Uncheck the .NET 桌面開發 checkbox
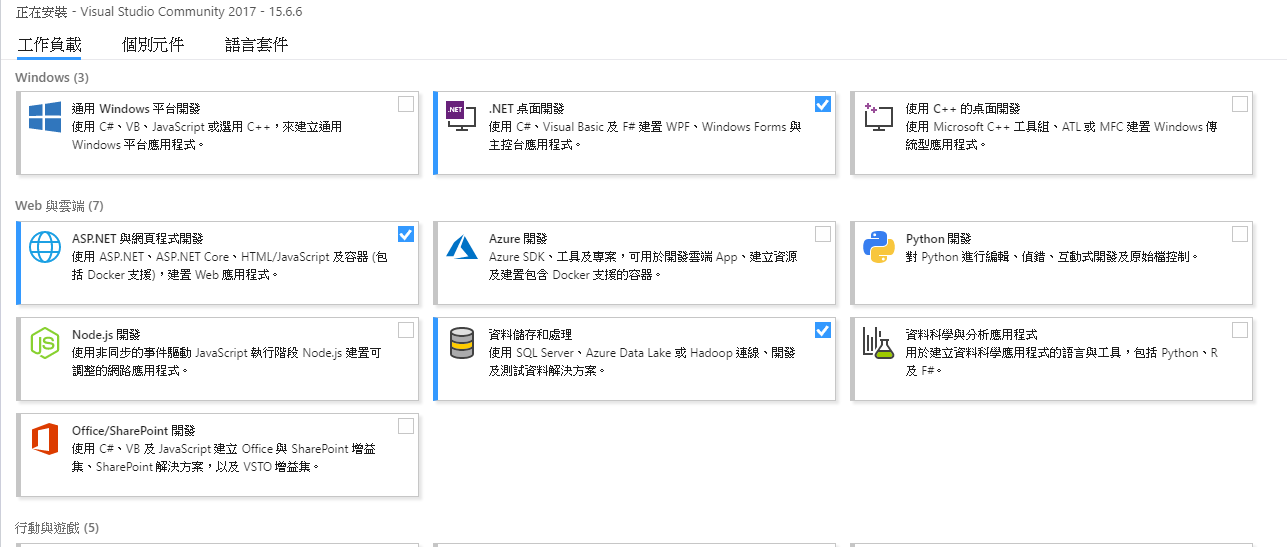1287x547 pixels. [x=823, y=104]
